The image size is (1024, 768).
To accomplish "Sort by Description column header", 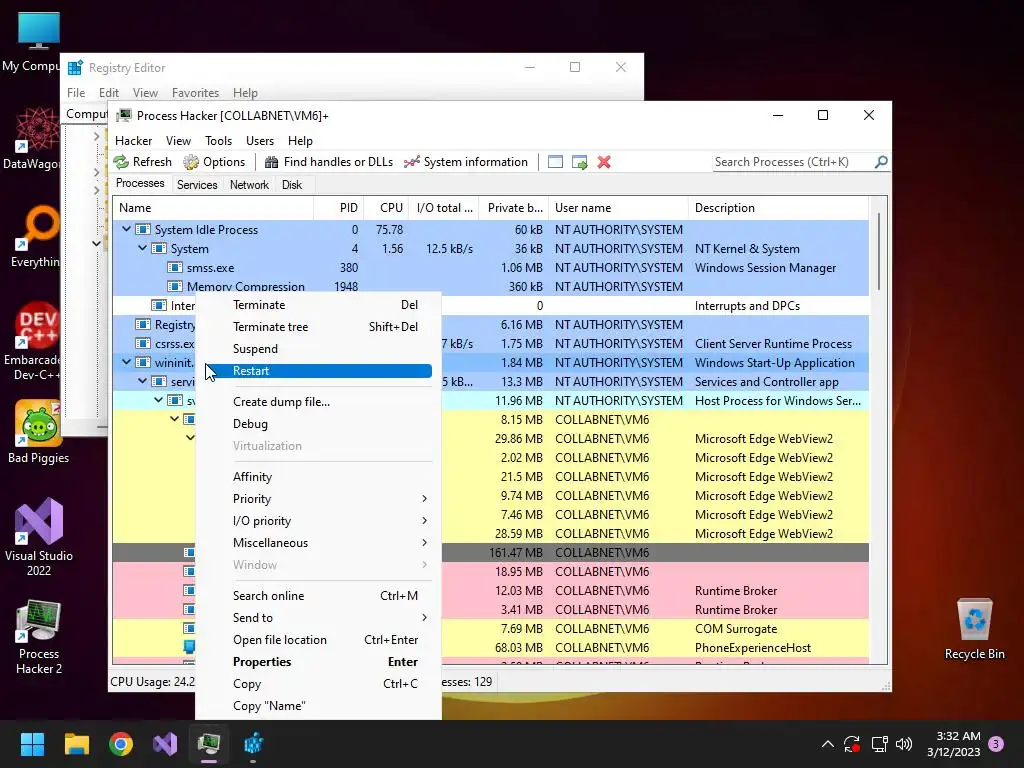I will click(778, 208).
